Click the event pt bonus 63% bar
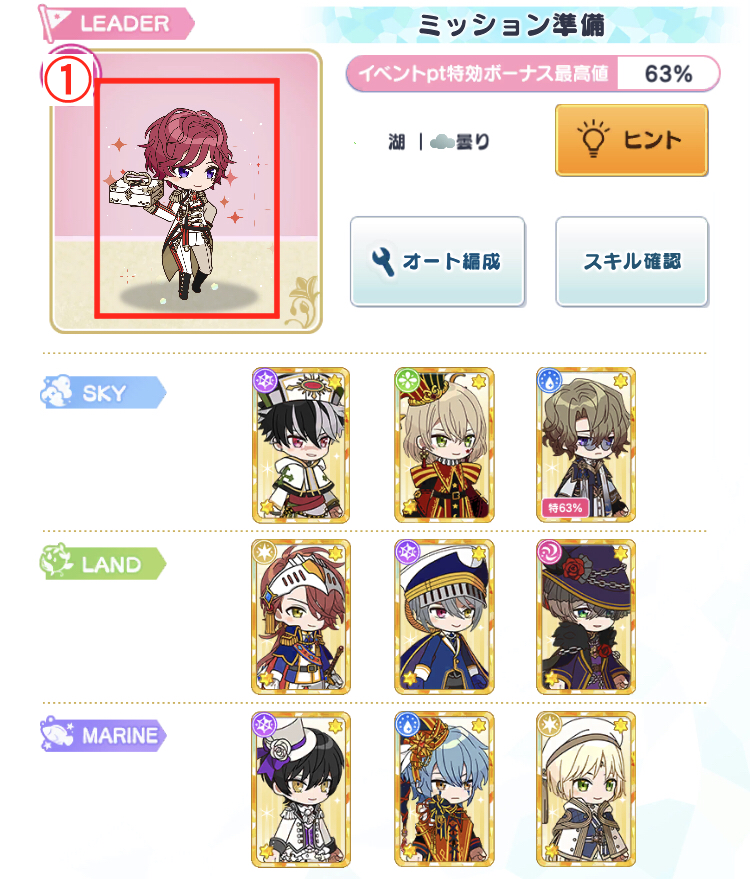The image size is (750, 879). pos(533,73)
